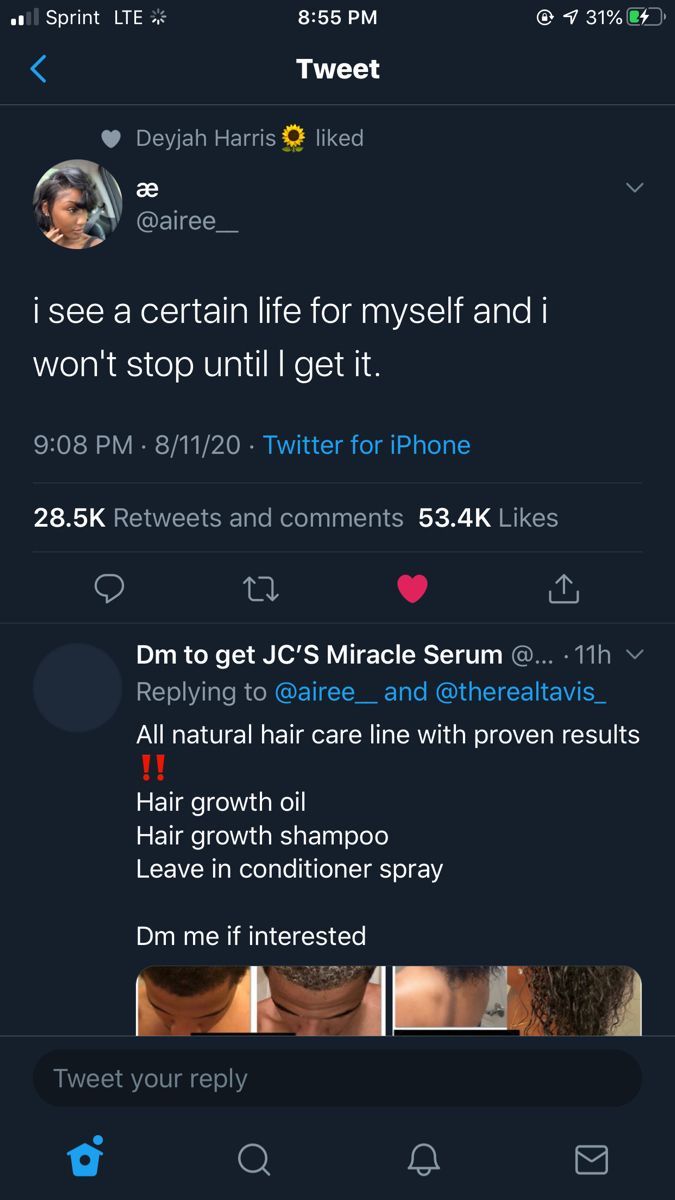
Task: Unlike the tweet with red heart
Action: coord(412,589)
